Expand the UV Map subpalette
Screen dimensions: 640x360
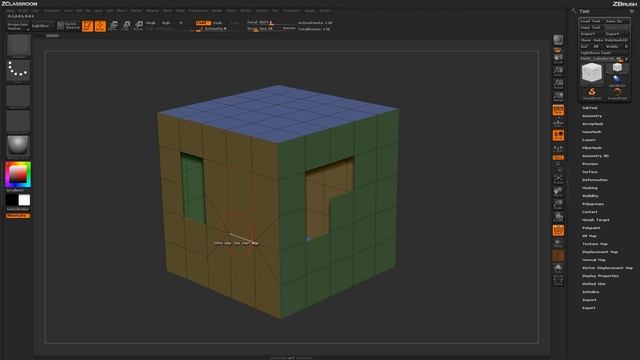tap(589, 236)
